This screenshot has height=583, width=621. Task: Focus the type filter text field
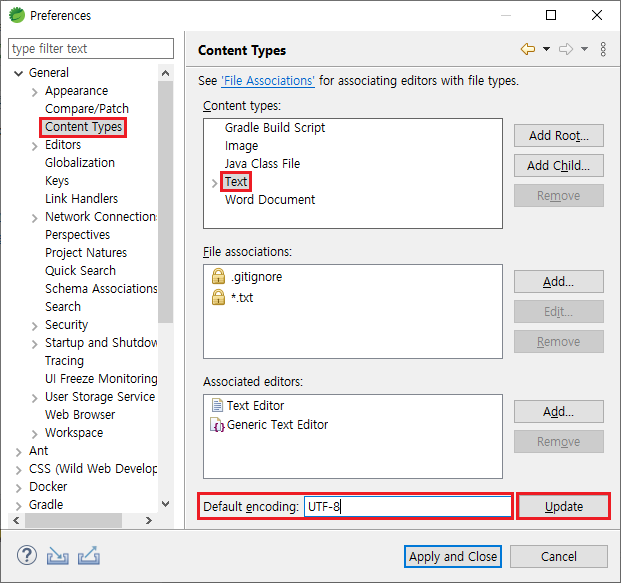click(91, 49)
